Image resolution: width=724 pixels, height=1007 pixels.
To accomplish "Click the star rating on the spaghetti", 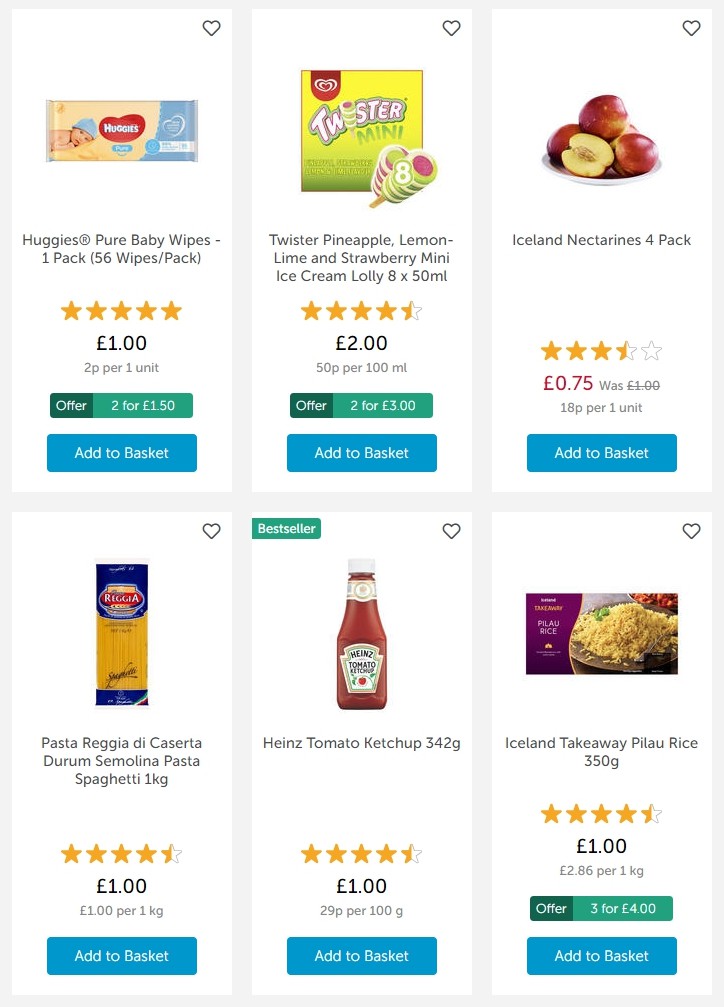I will pos(121,854).
